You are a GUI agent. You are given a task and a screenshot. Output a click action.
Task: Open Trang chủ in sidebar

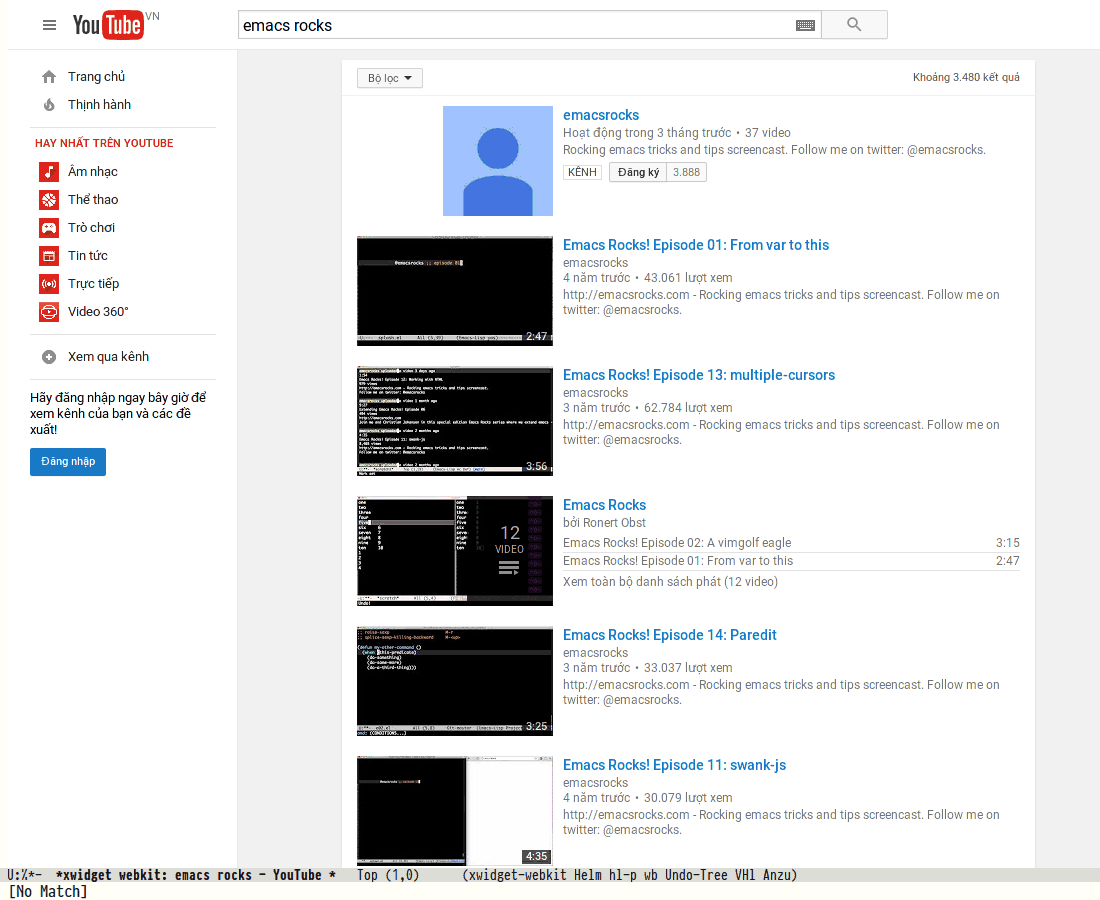[x=96, y=76]
